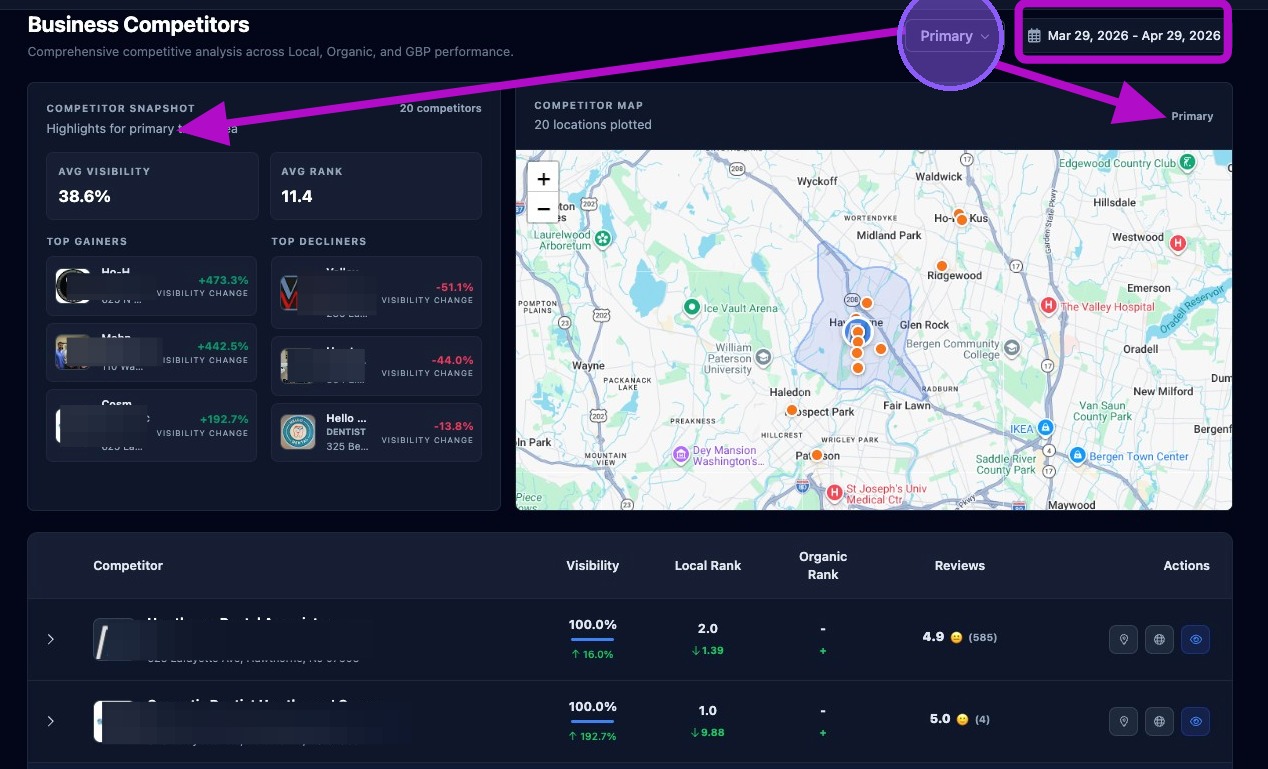Click orange competitor dot near Ridgewood

click(x=941, y=267)
